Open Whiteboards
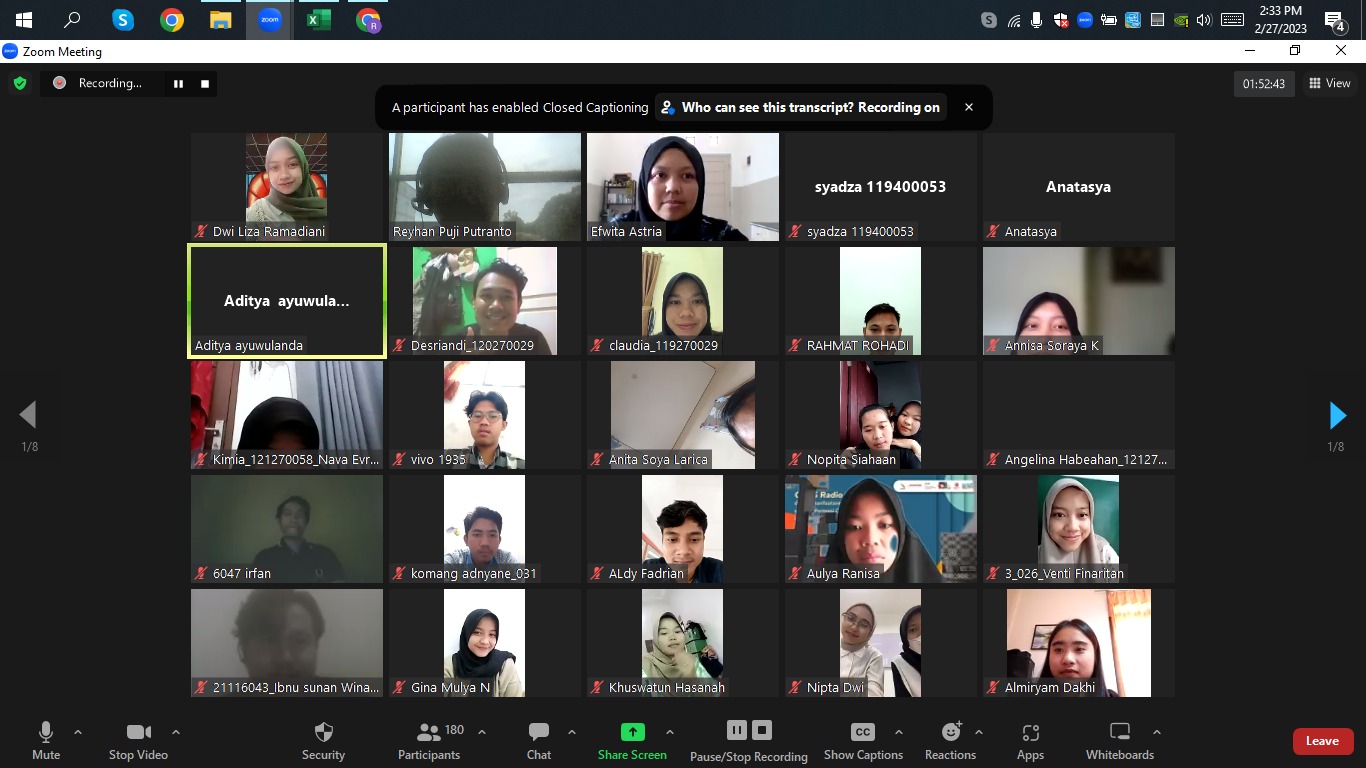Screen dimensions: 1366x768 (1120, 740)
